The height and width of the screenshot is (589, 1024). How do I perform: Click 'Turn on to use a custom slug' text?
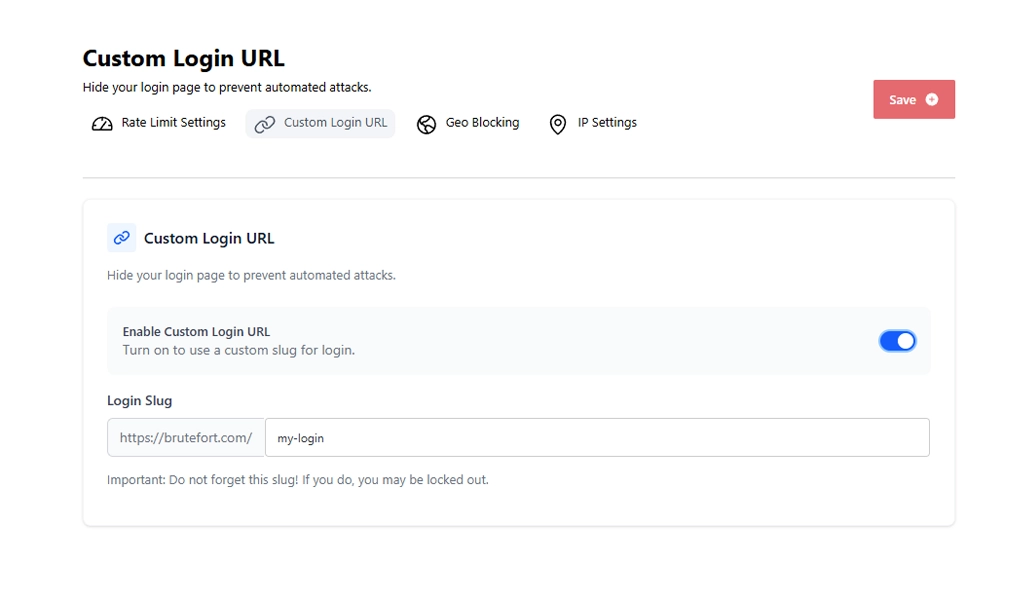(x=238, y=350)
